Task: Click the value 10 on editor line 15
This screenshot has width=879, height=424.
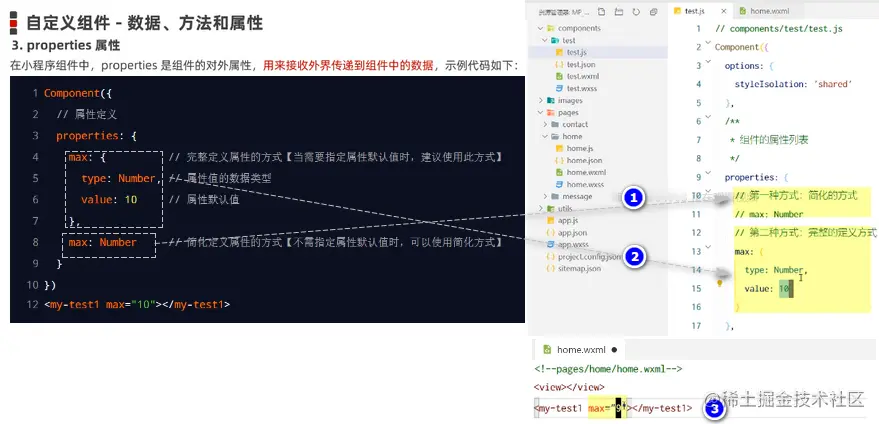Action: (784, 289)
